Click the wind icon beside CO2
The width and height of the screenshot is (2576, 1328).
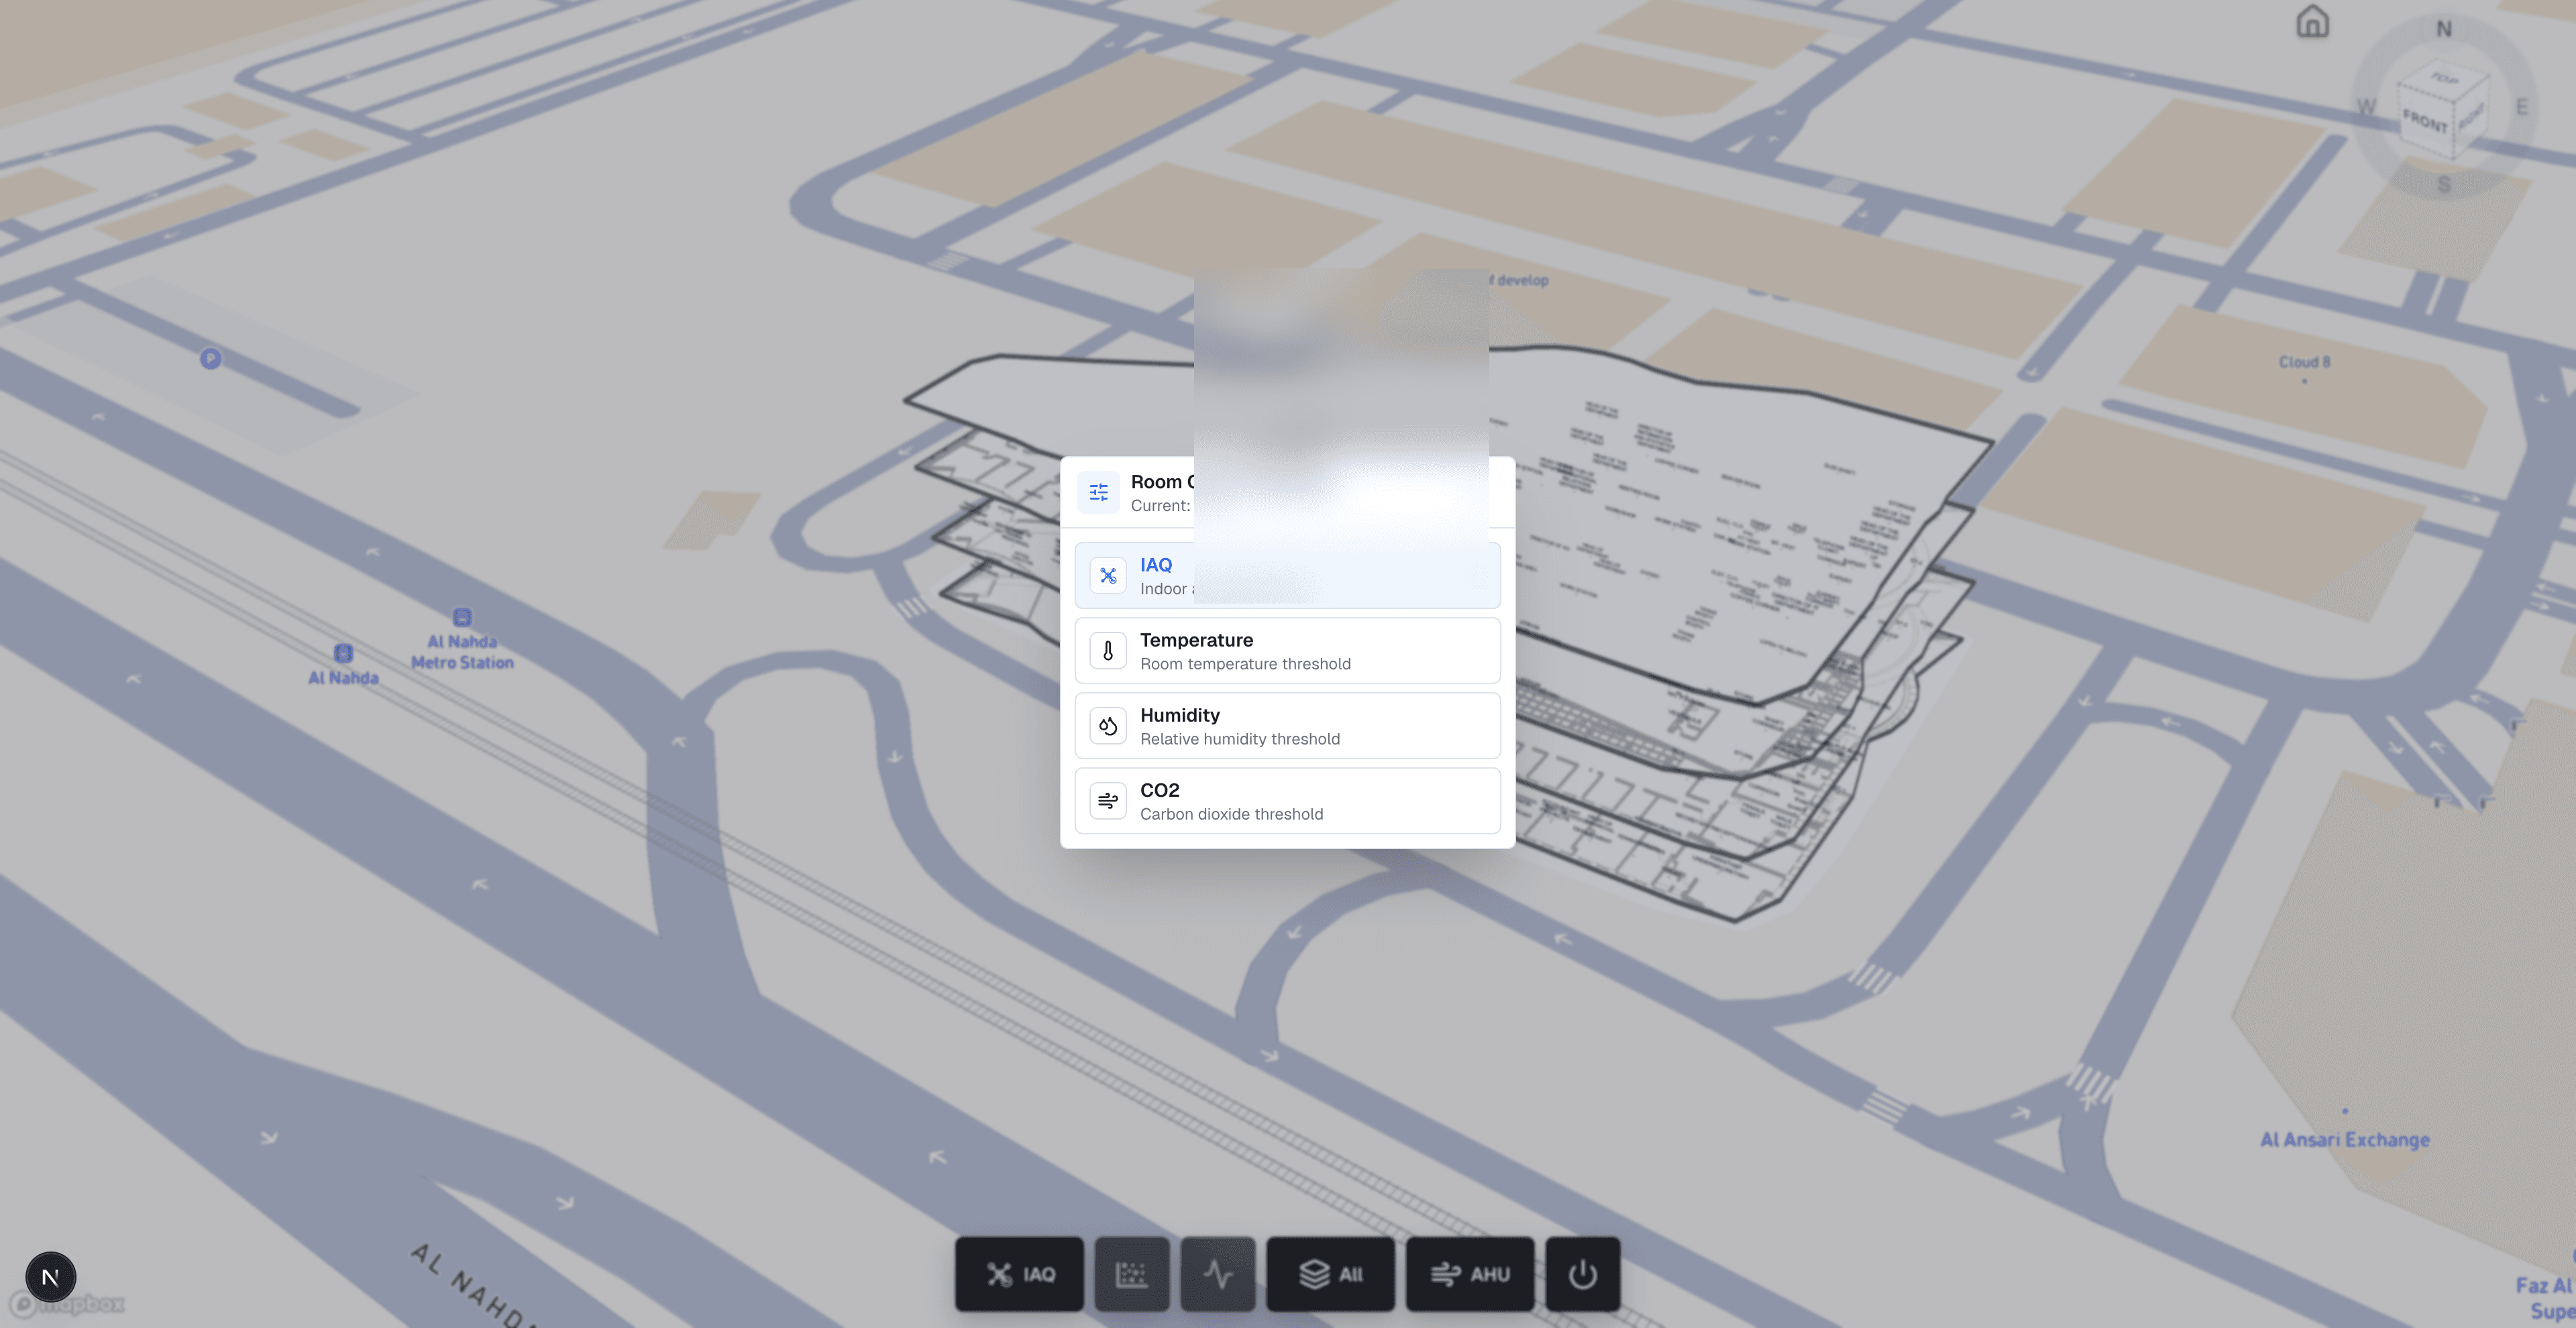pos(1108,801)
